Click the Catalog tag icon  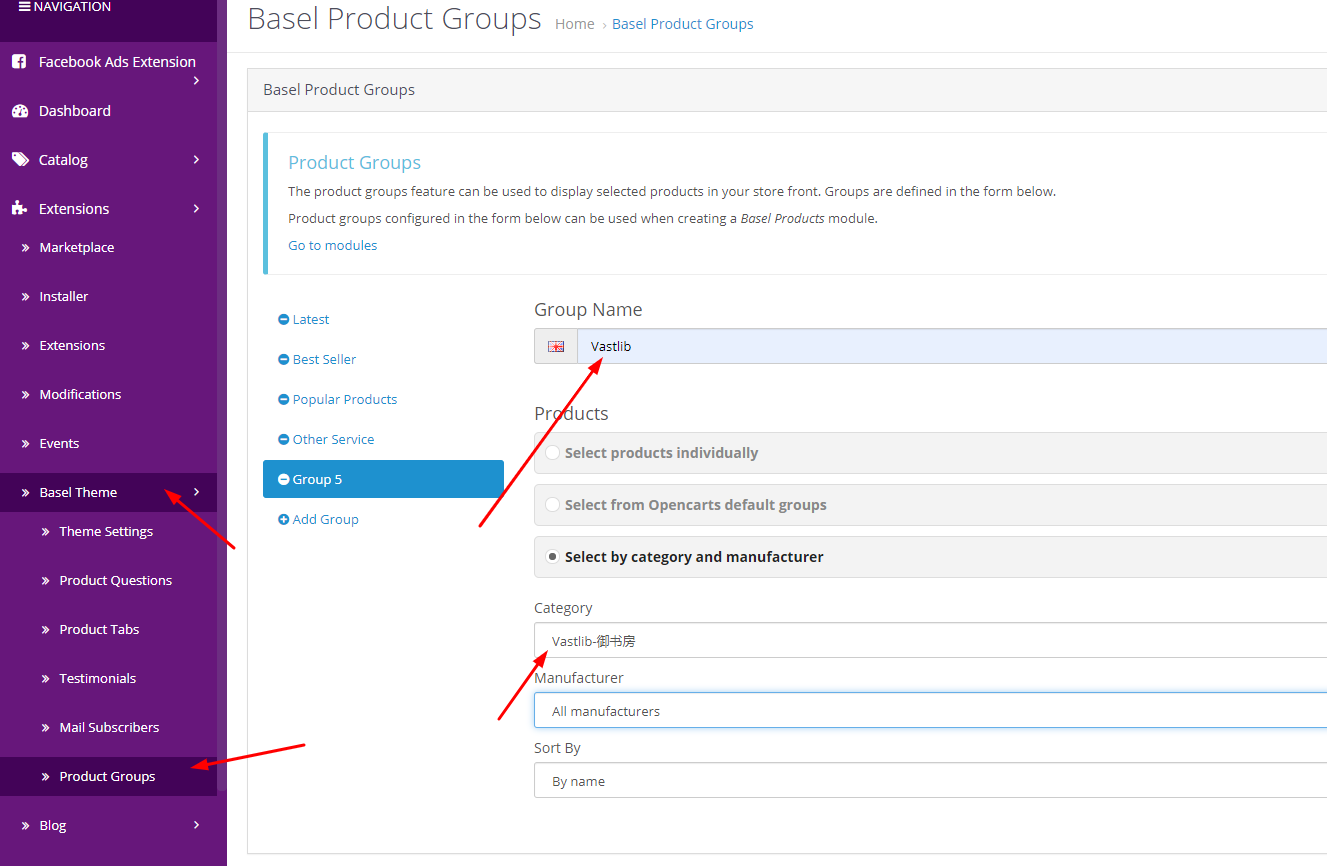20,160
